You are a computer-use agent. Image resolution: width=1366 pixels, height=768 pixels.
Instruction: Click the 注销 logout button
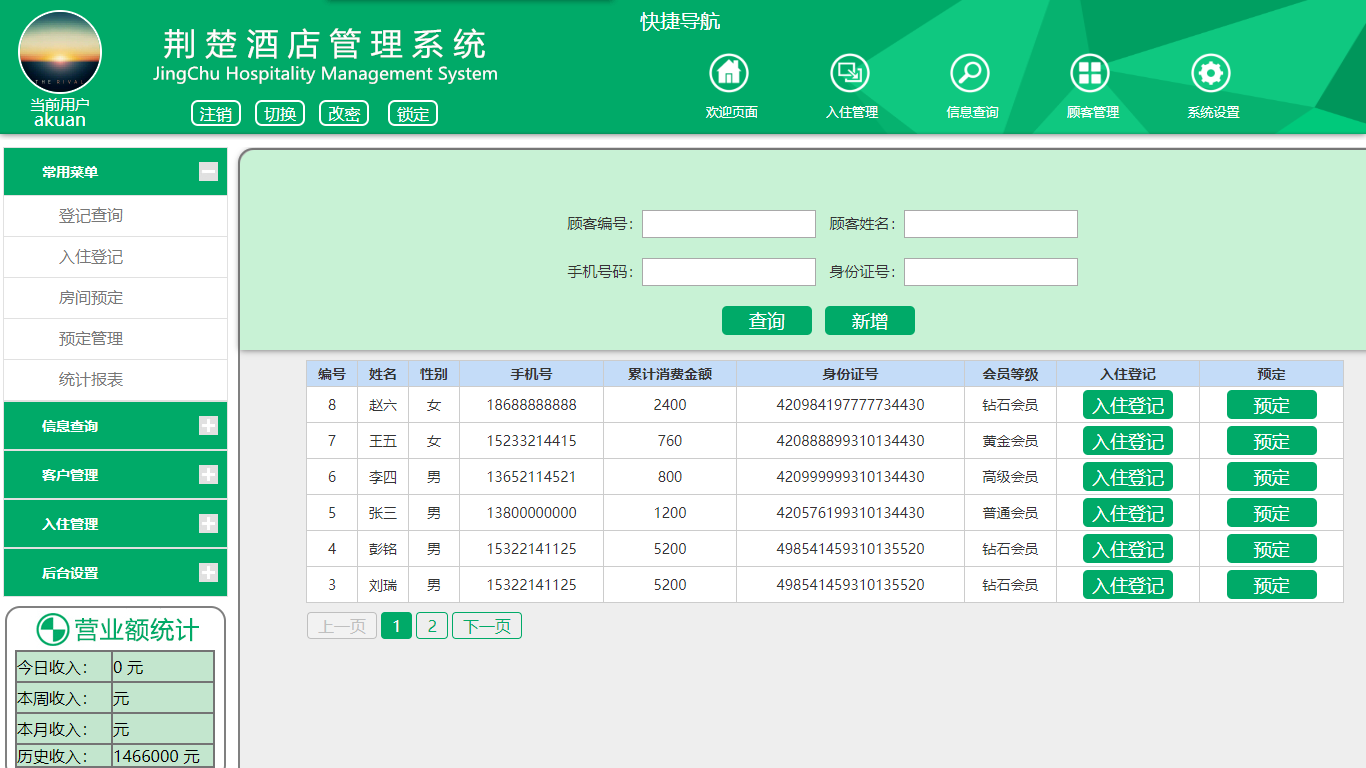pyautogui.click(x=216, y=113)
